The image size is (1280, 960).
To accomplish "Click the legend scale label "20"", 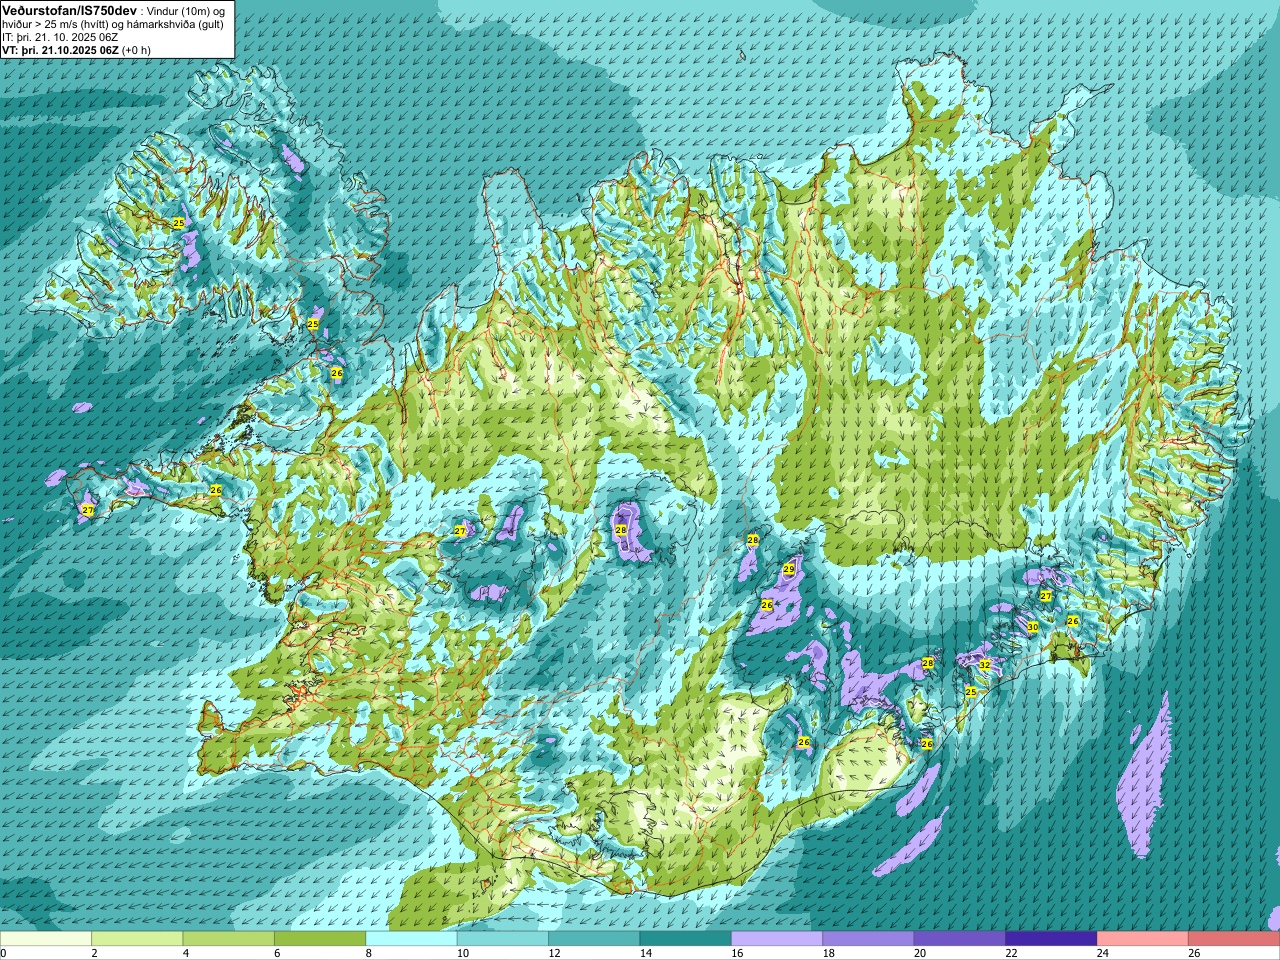I will tap(919, 953).
